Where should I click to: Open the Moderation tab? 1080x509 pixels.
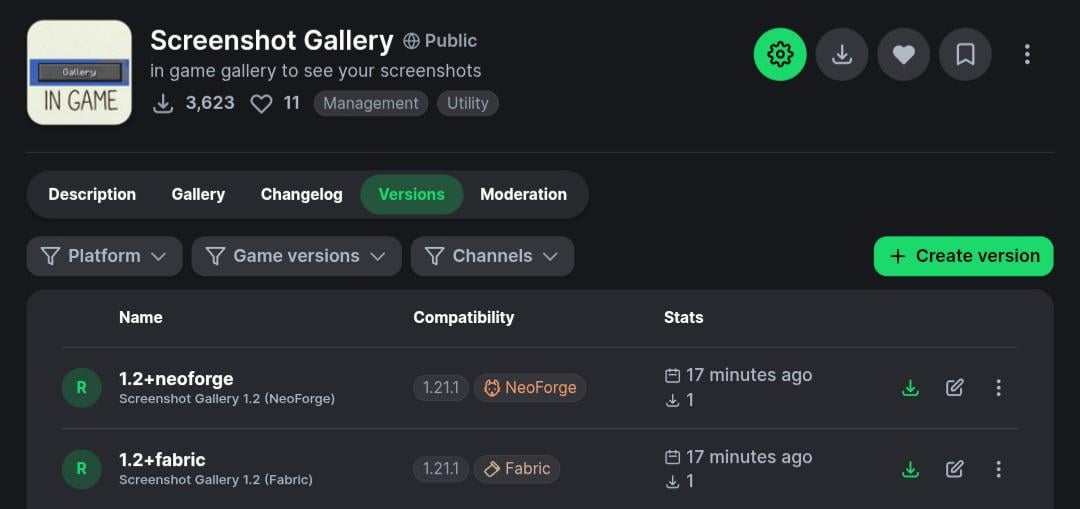click(x=523, y=195)
